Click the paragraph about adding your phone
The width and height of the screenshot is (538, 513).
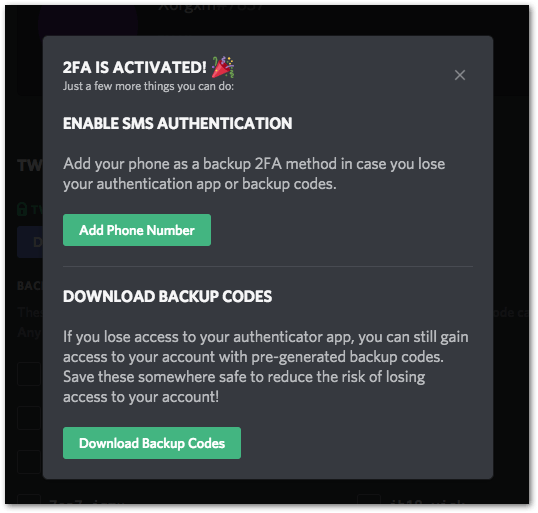coord(254,174)
